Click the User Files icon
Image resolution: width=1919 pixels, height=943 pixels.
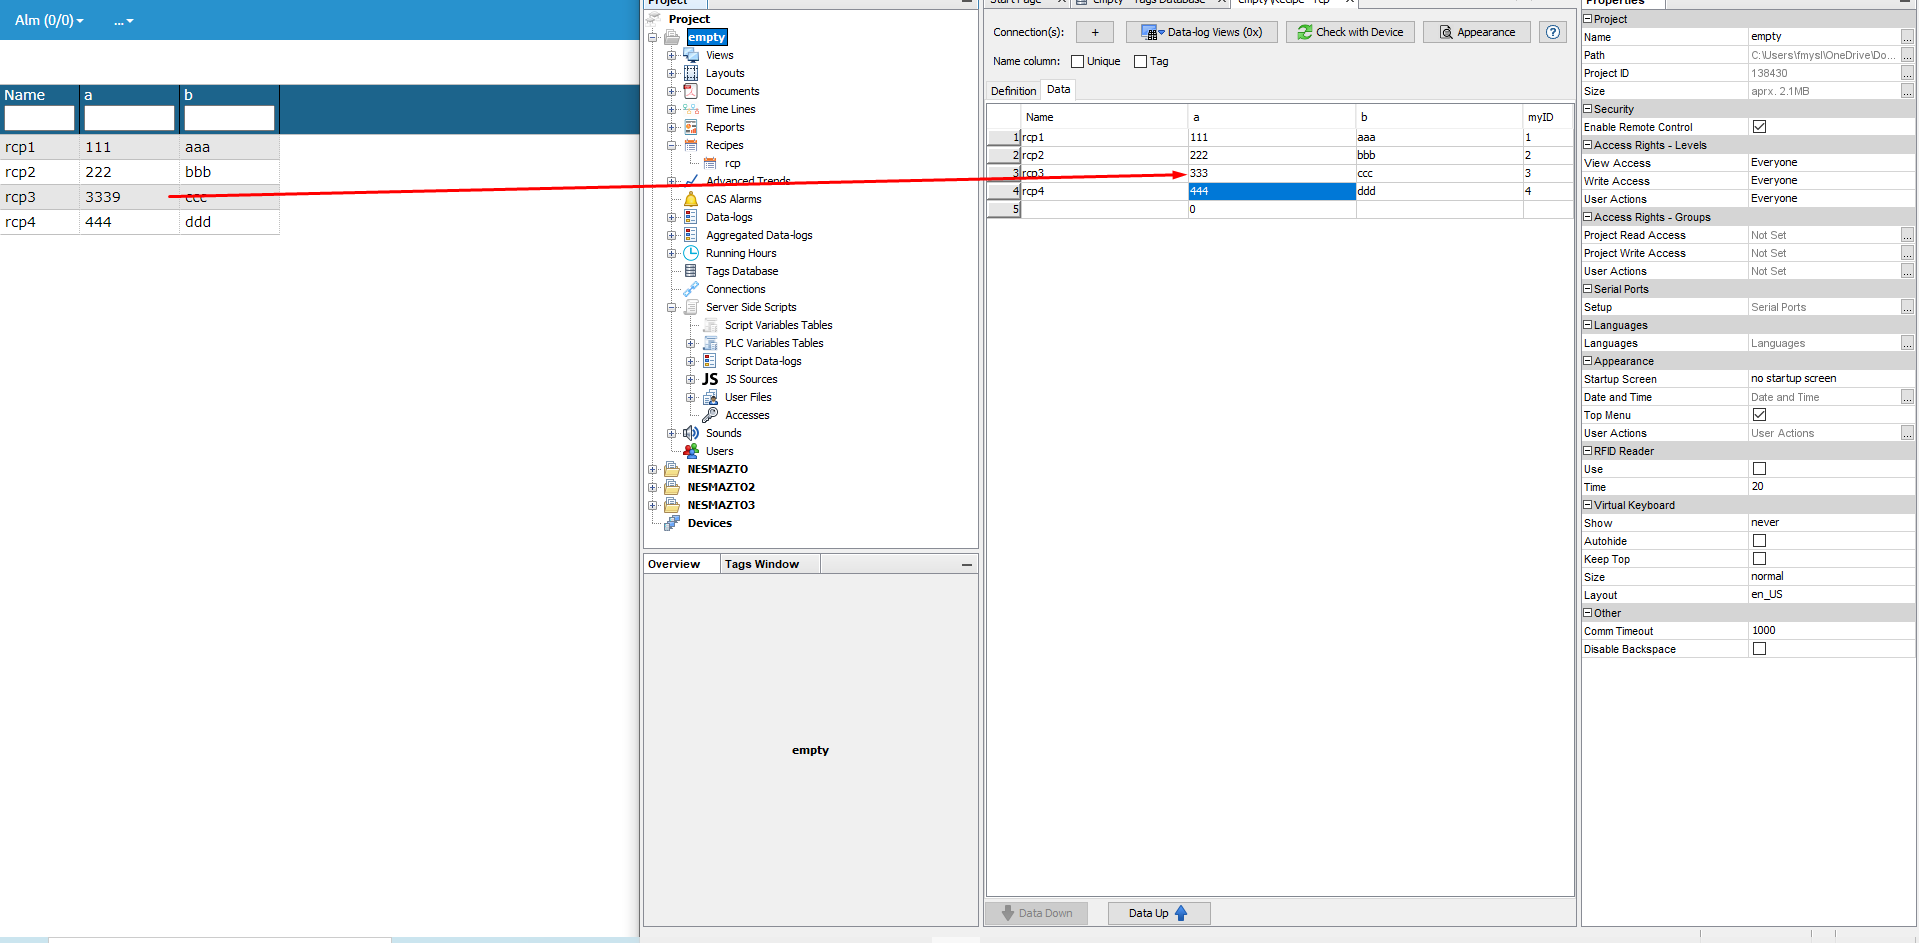[x=710, y=397]
